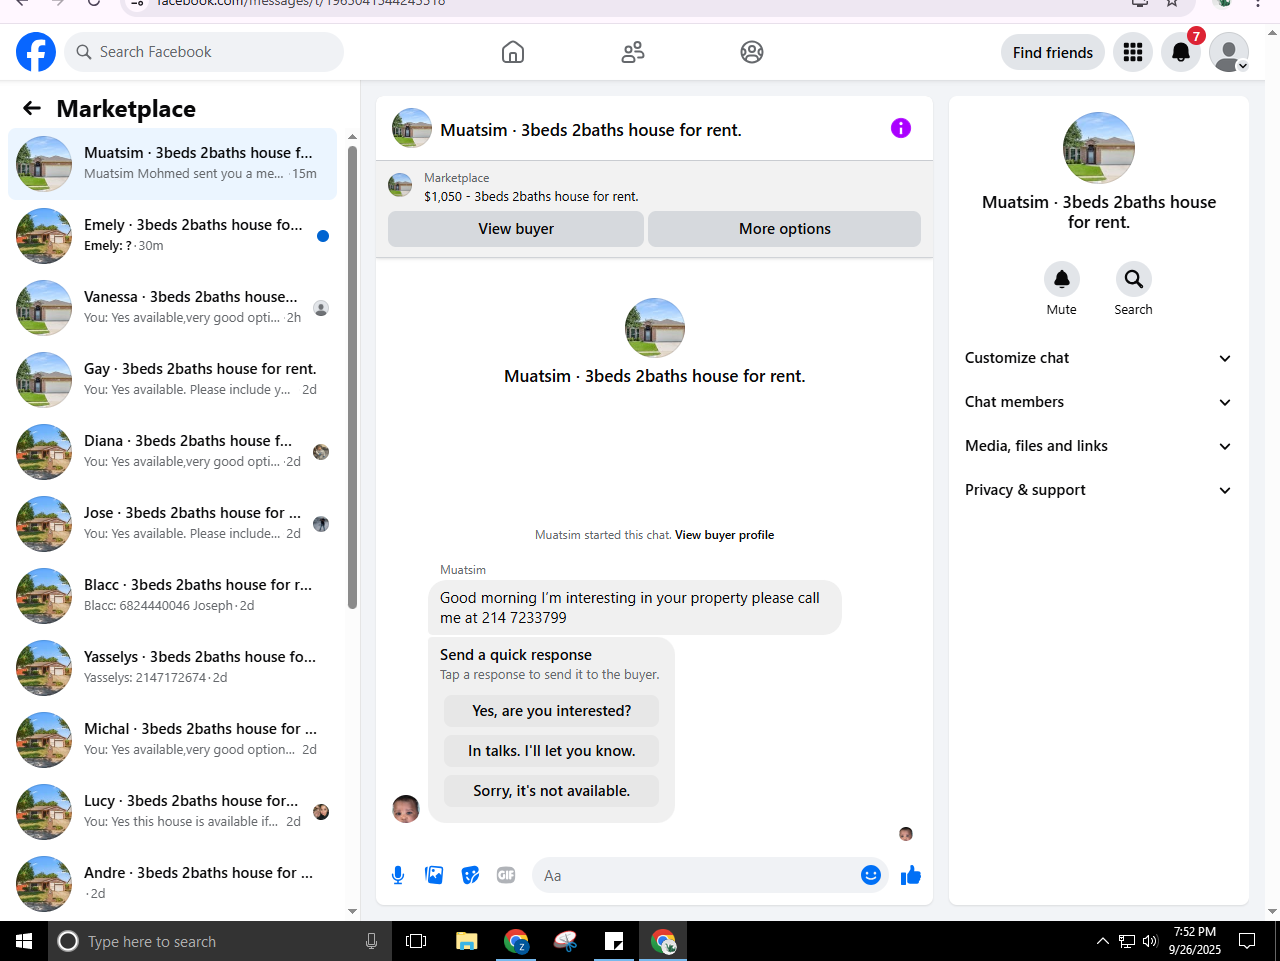The width and height of the screenshot is (1280, 961).
Task: Choose a sticker icon
Action: click(x=470, y=875)
